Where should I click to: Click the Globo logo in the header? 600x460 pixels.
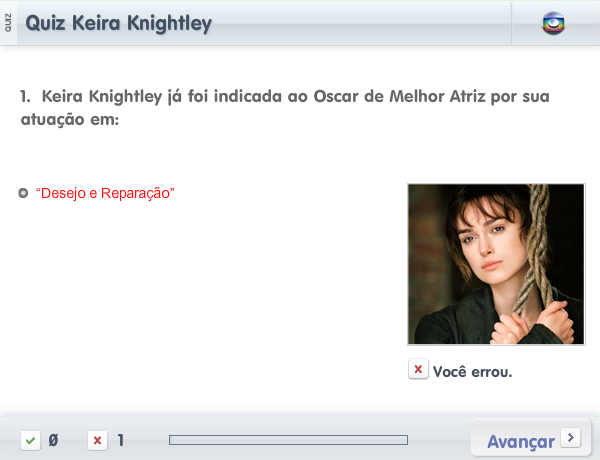tap(553, 24)
